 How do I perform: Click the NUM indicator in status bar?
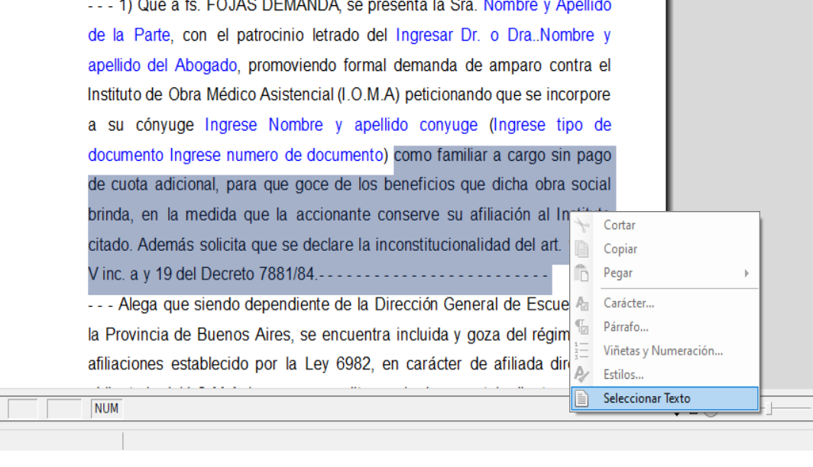coord(106,408)
